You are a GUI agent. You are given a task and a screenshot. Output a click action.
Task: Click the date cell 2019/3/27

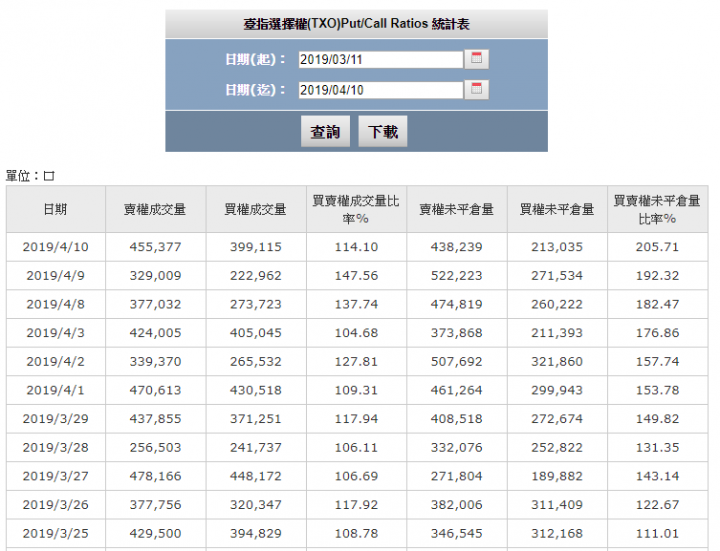[56, 476]
